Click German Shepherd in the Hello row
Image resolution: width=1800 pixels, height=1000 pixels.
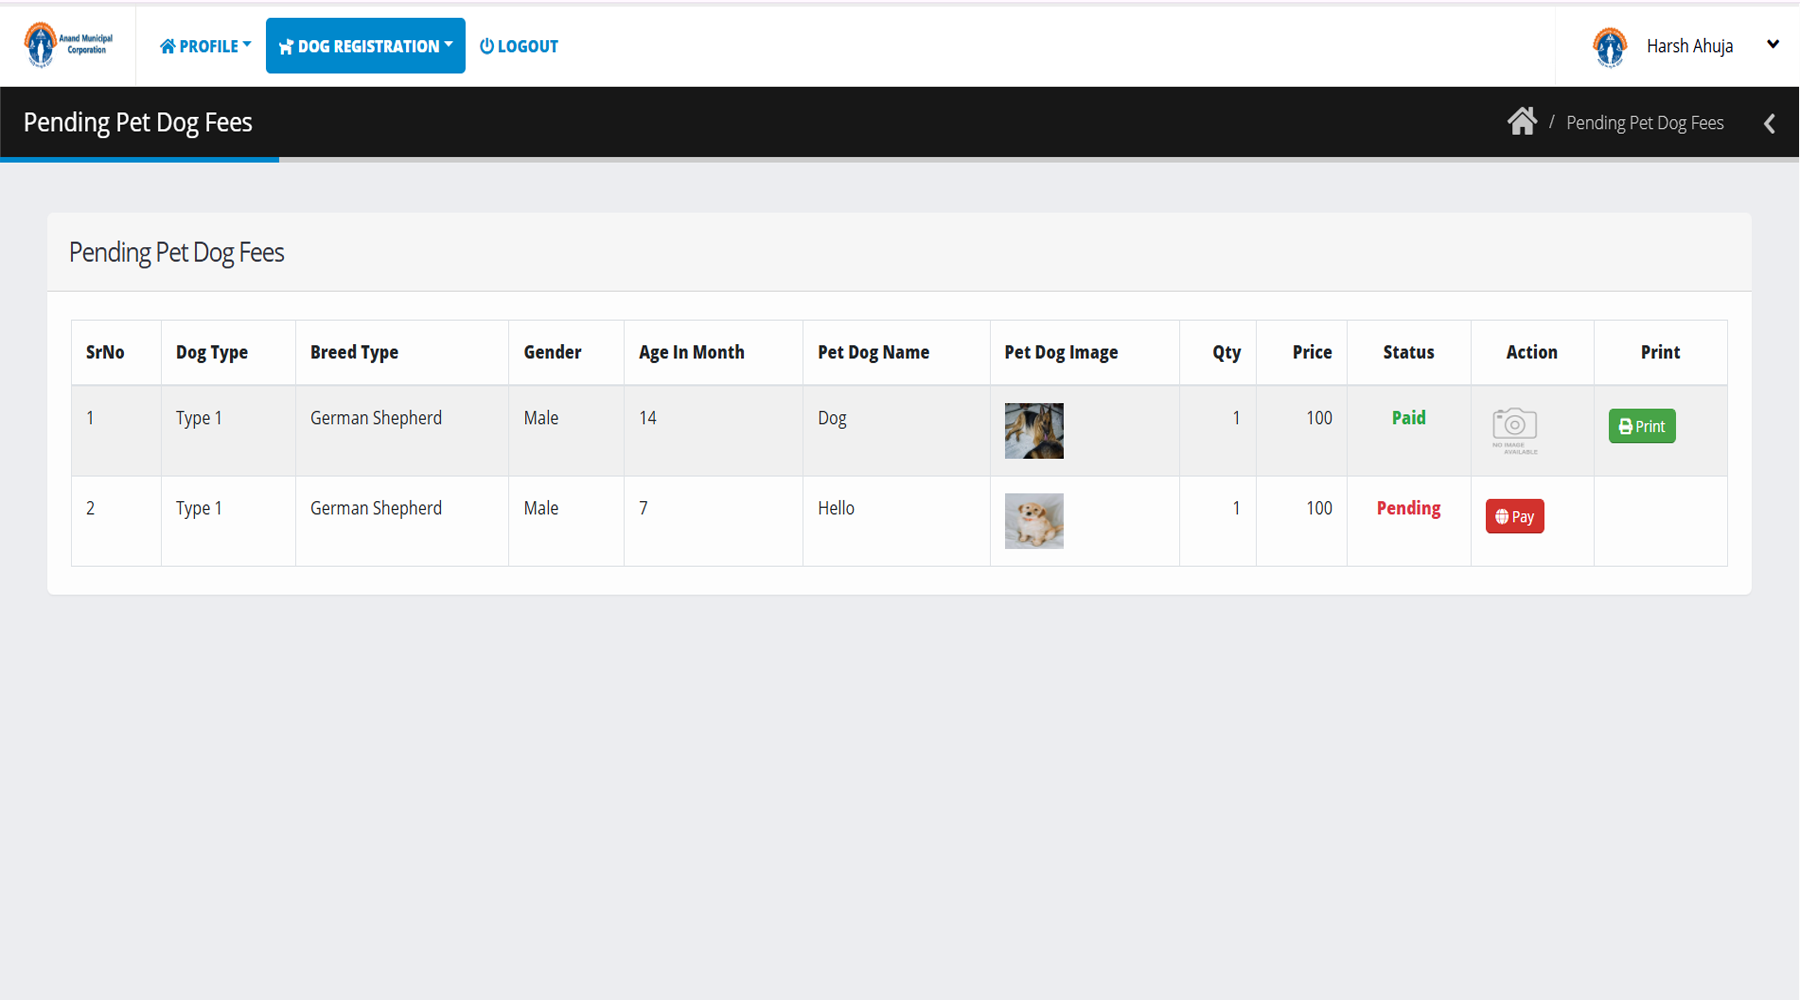click(x=376, y=508)
